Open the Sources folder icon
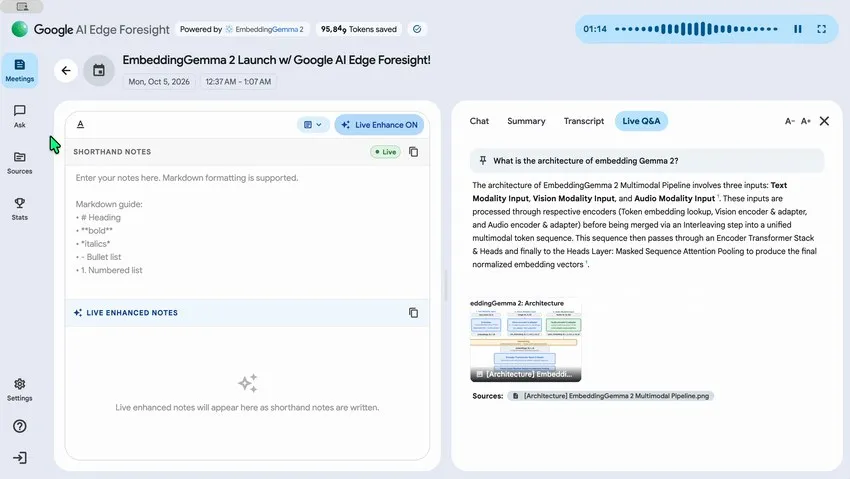Screen dimensions: 850x479 pyautogui.click(x=20, y=163)
